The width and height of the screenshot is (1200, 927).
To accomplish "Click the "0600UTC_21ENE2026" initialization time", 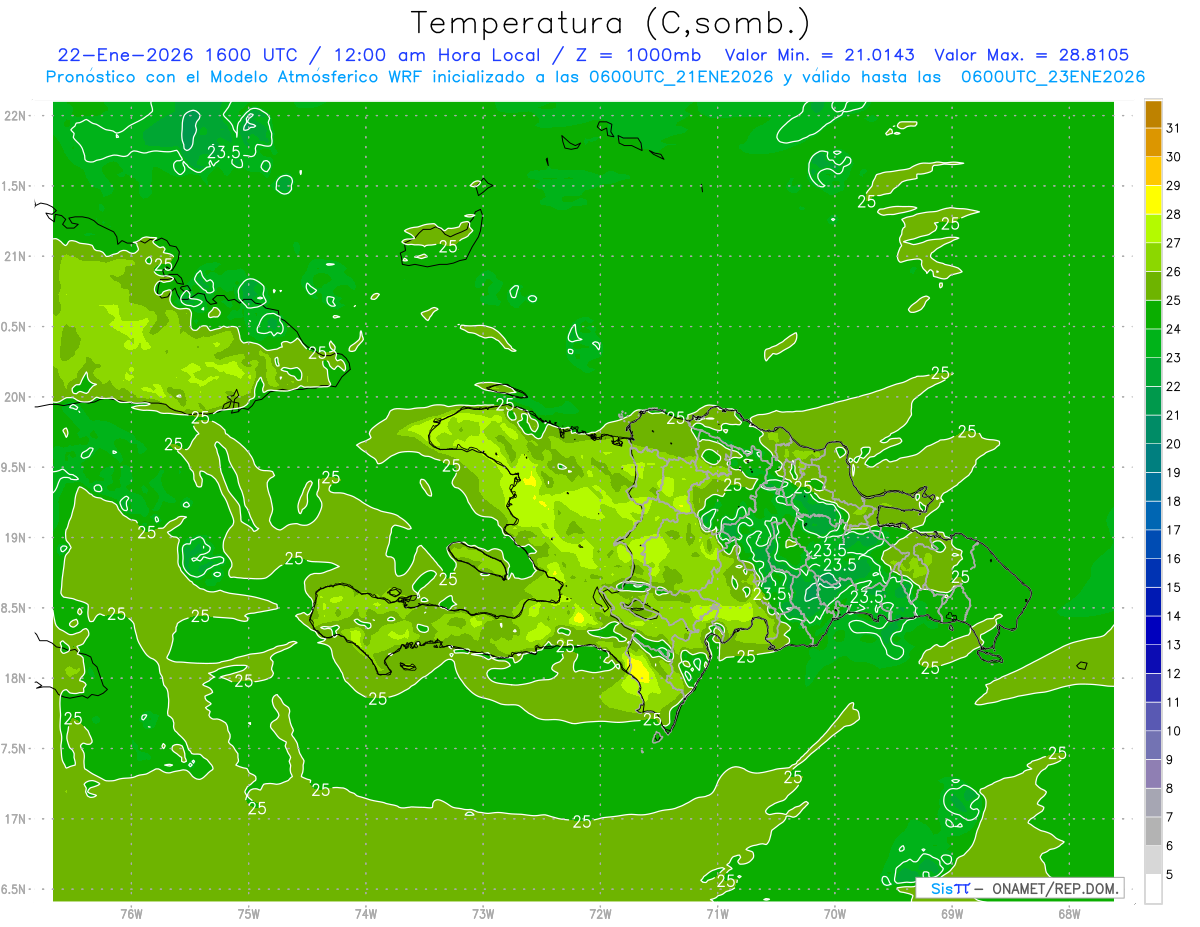I will coord(677,77).
